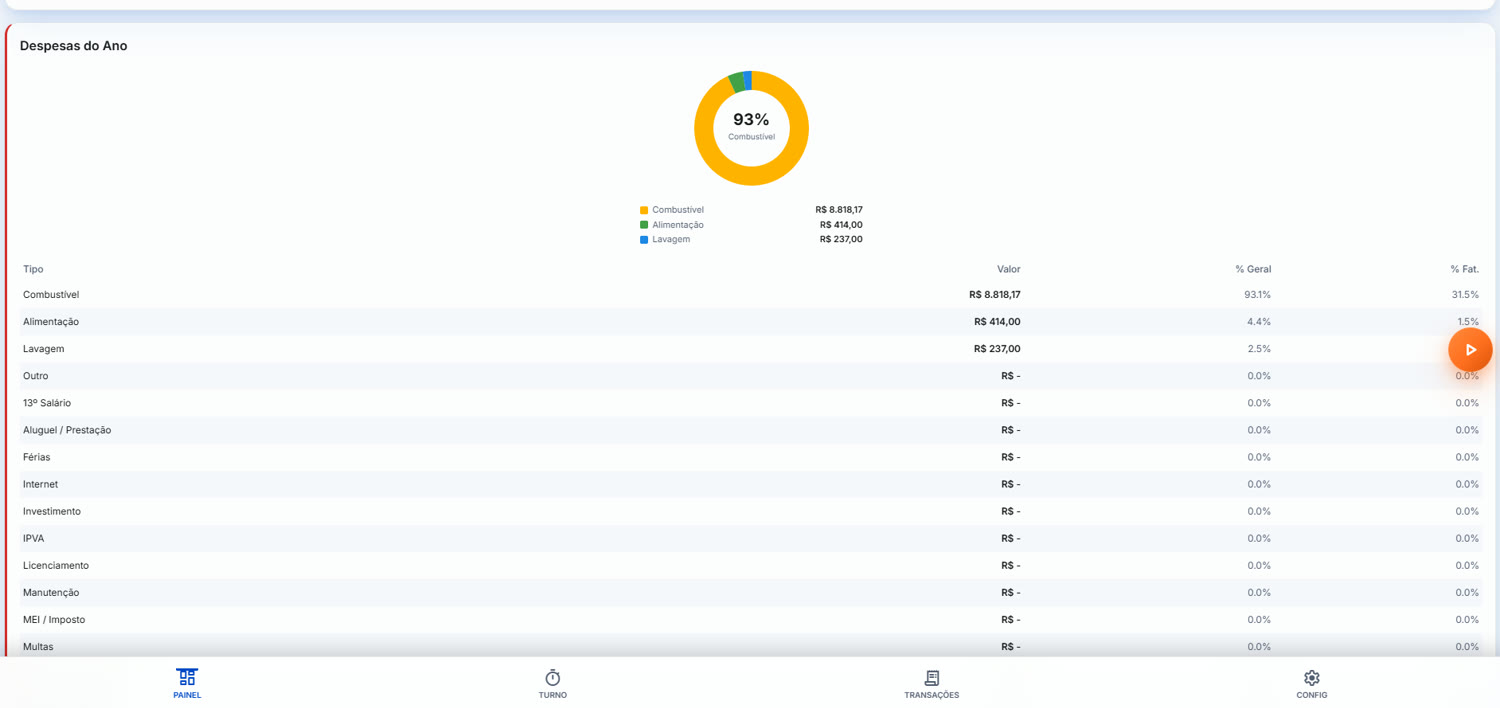The image size is (1500, 708).
Task: Select the IPVA row label
Action: pyautogui.click(x=34, y=538)
